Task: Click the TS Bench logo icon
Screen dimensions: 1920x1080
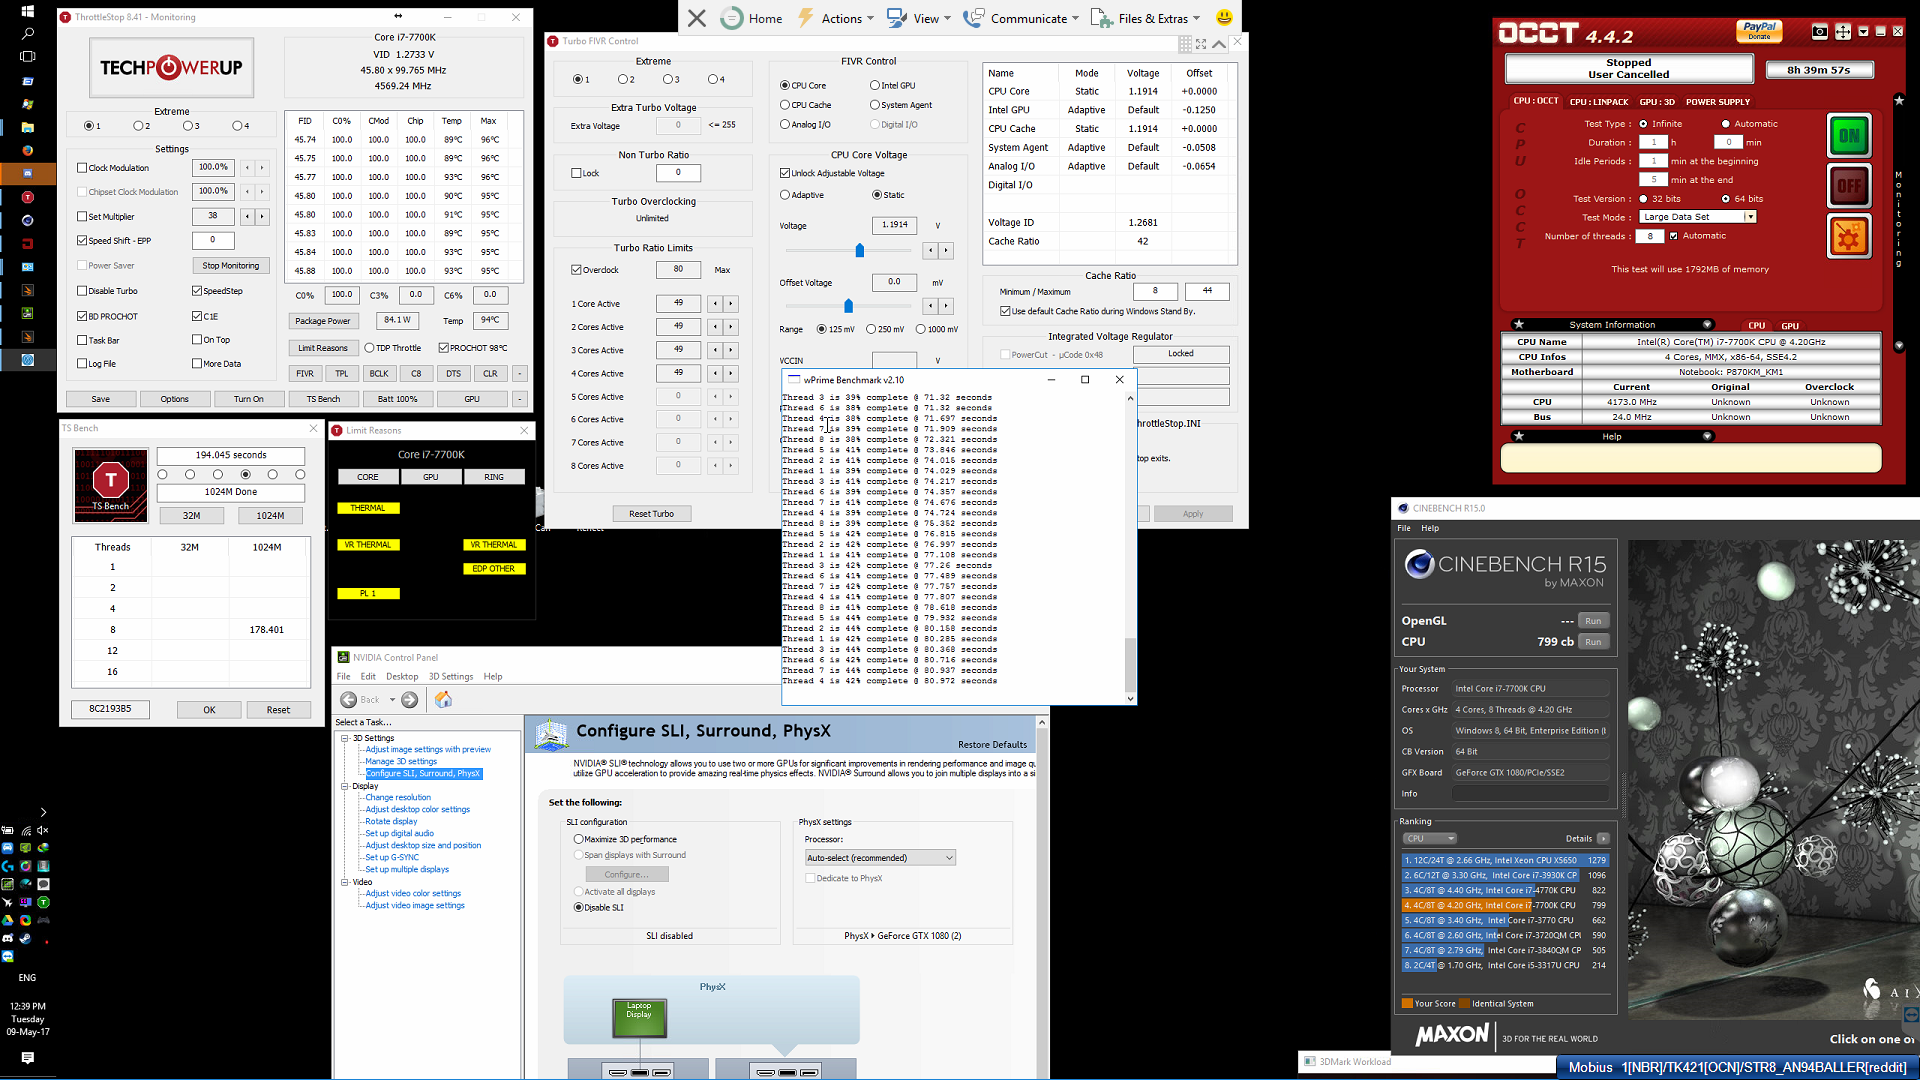Action: (110, 485)
